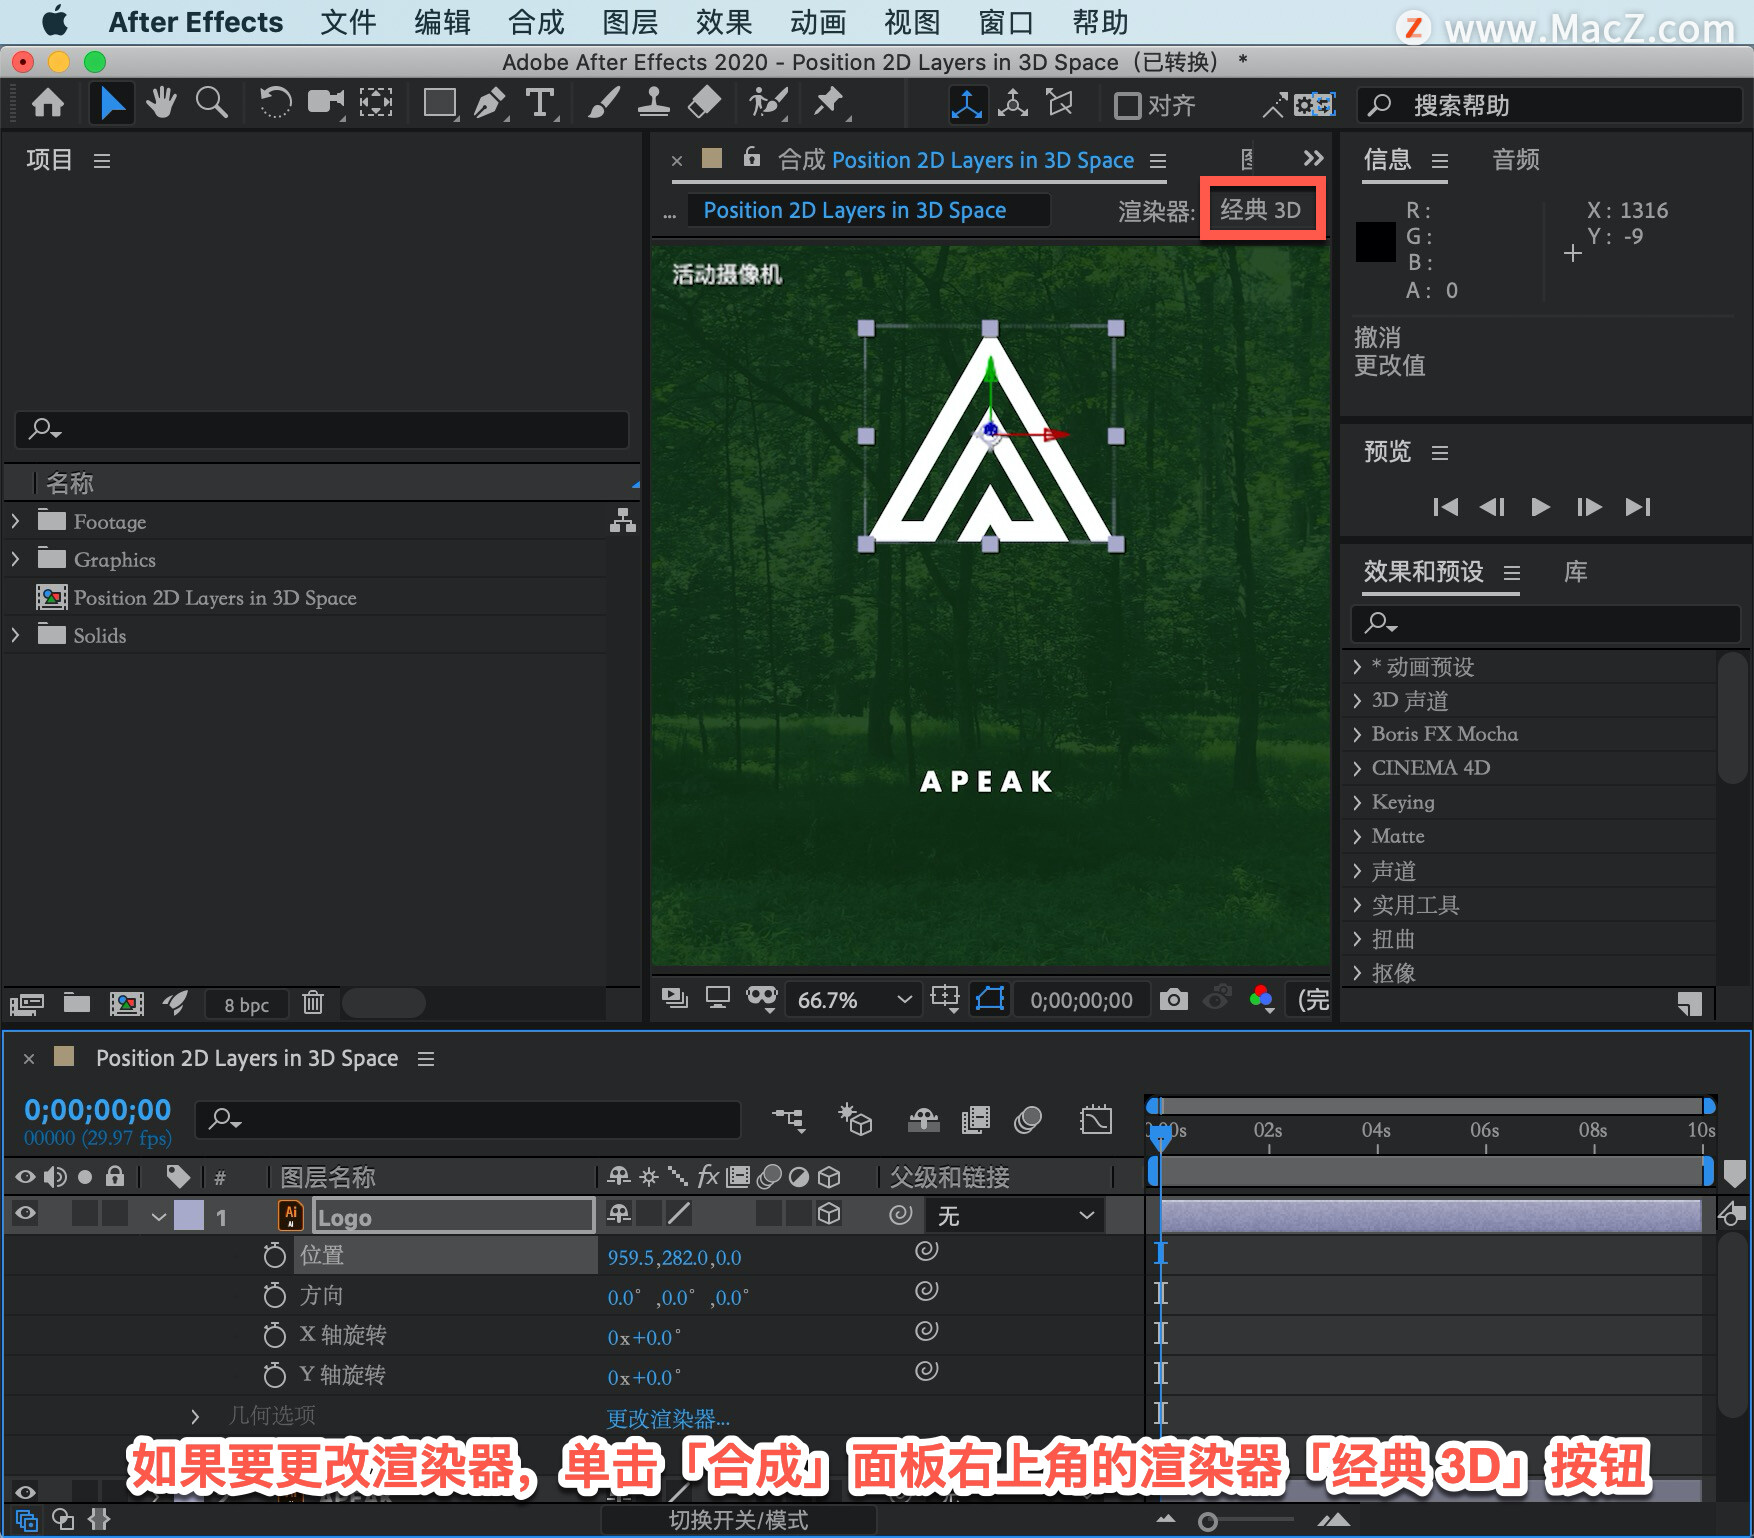Expand 动画预设 effects category
1754x1538 pixels.
click(x=1357, y=667)
